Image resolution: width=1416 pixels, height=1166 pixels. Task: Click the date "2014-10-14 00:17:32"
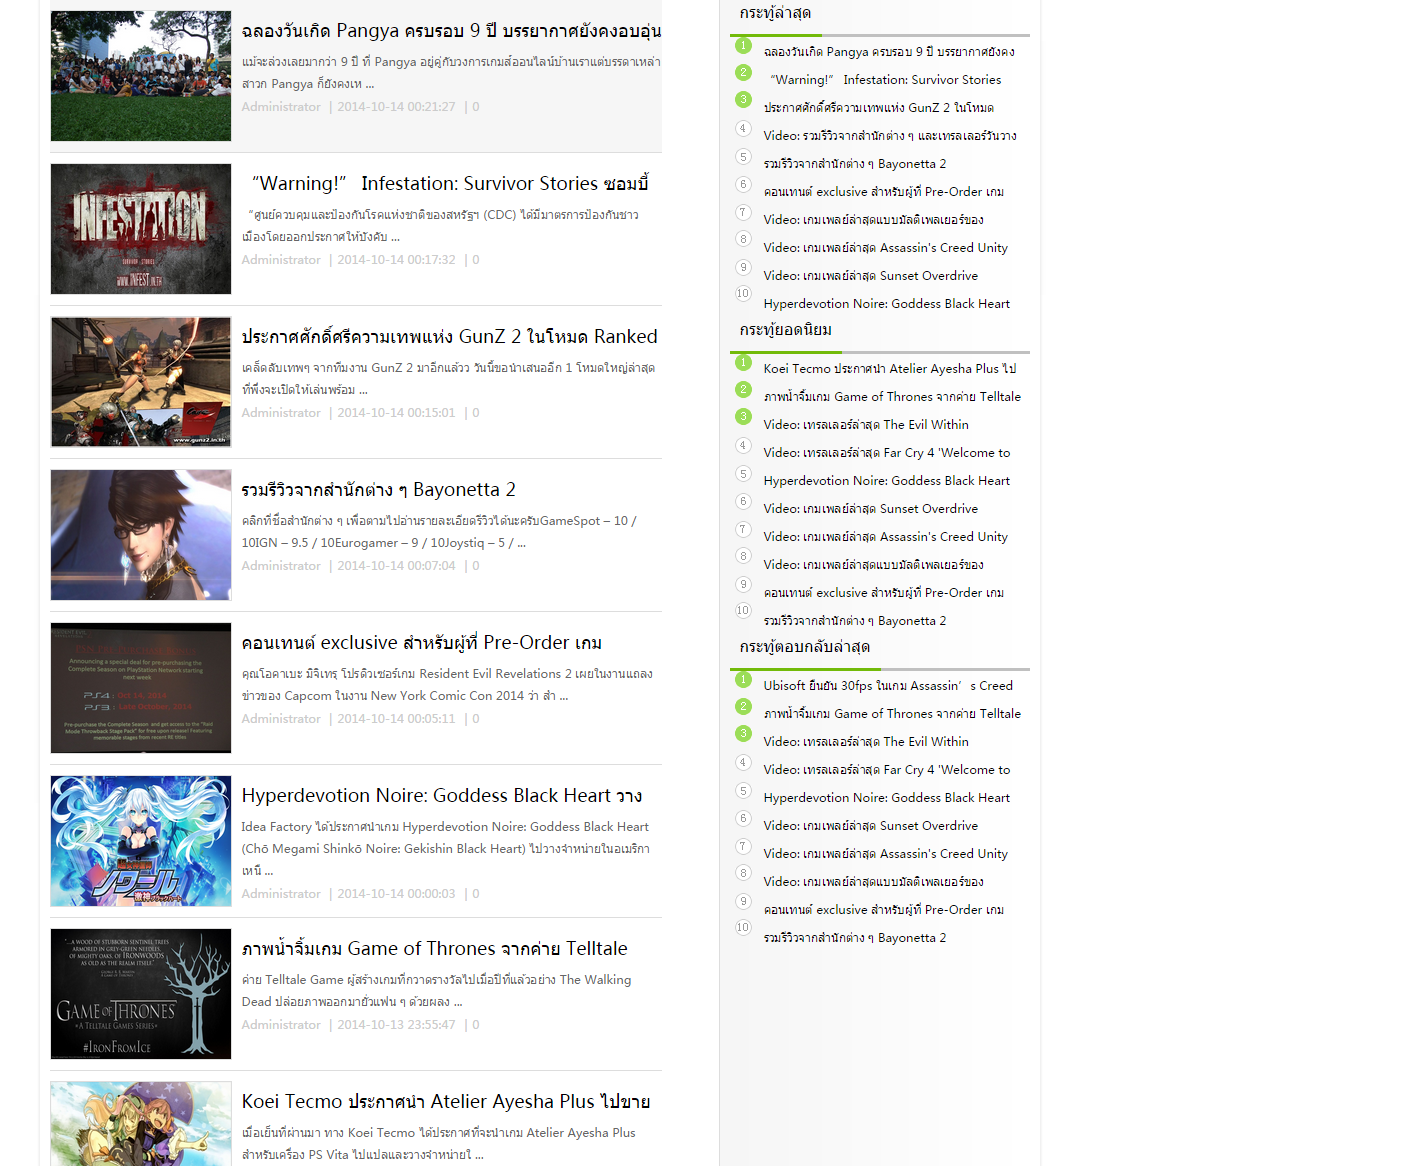pos(396,260)
